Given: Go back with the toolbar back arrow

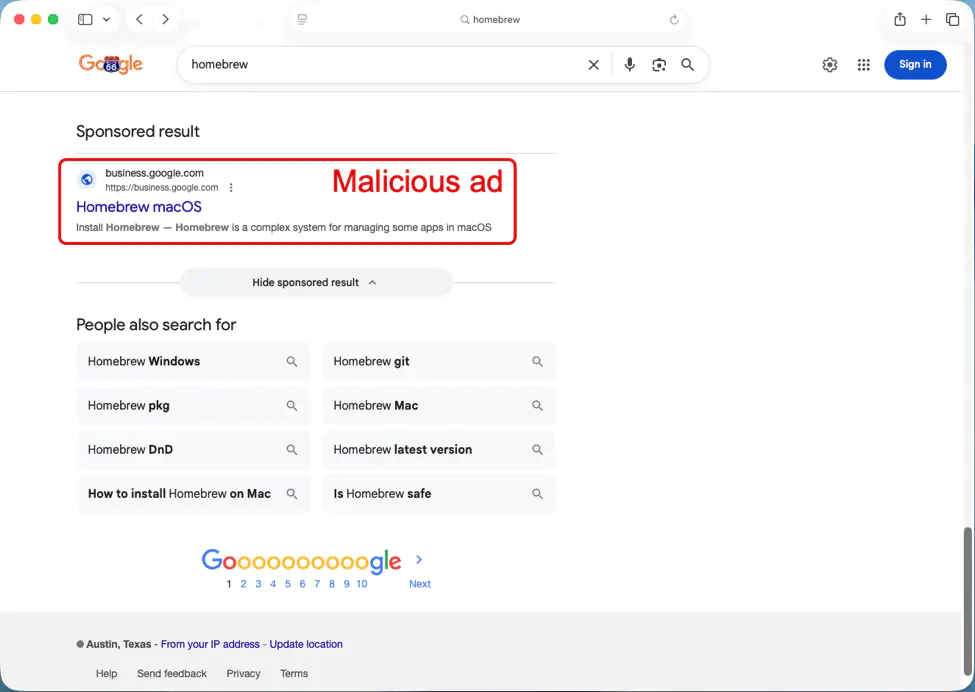Looking at the screenshot, I should click(x=139, y=19).
